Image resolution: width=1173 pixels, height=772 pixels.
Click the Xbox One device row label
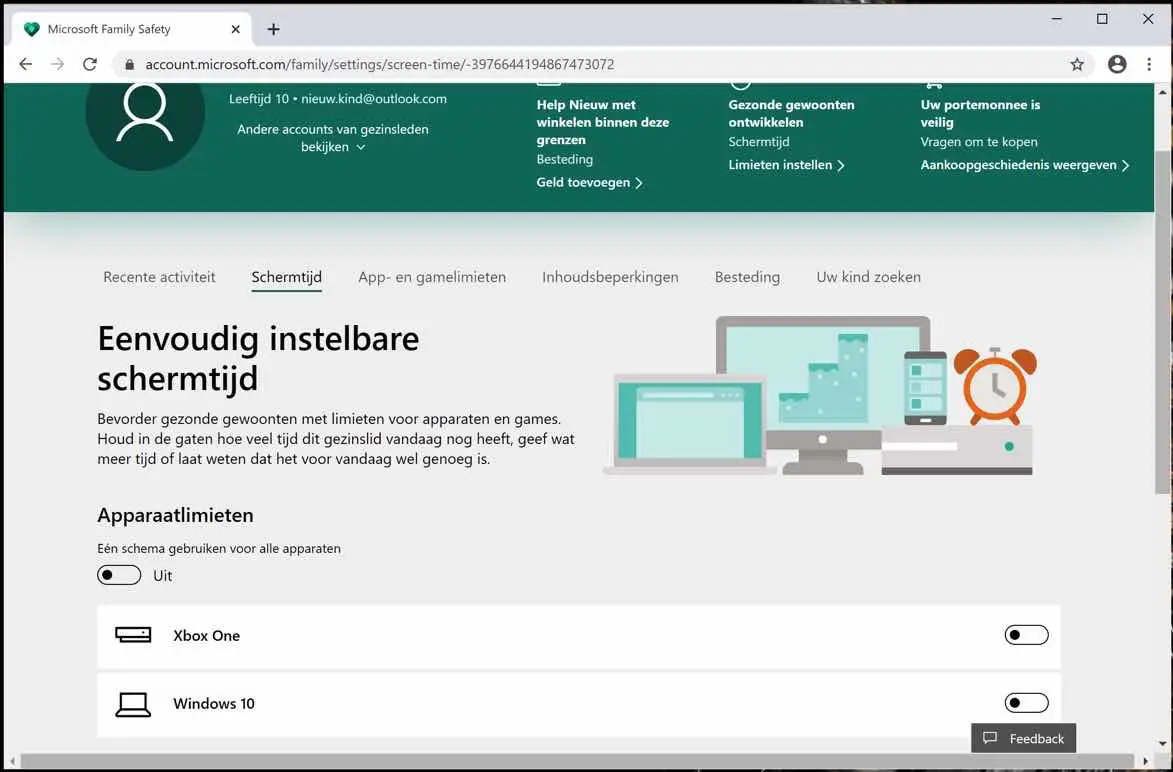coord(206,636)
